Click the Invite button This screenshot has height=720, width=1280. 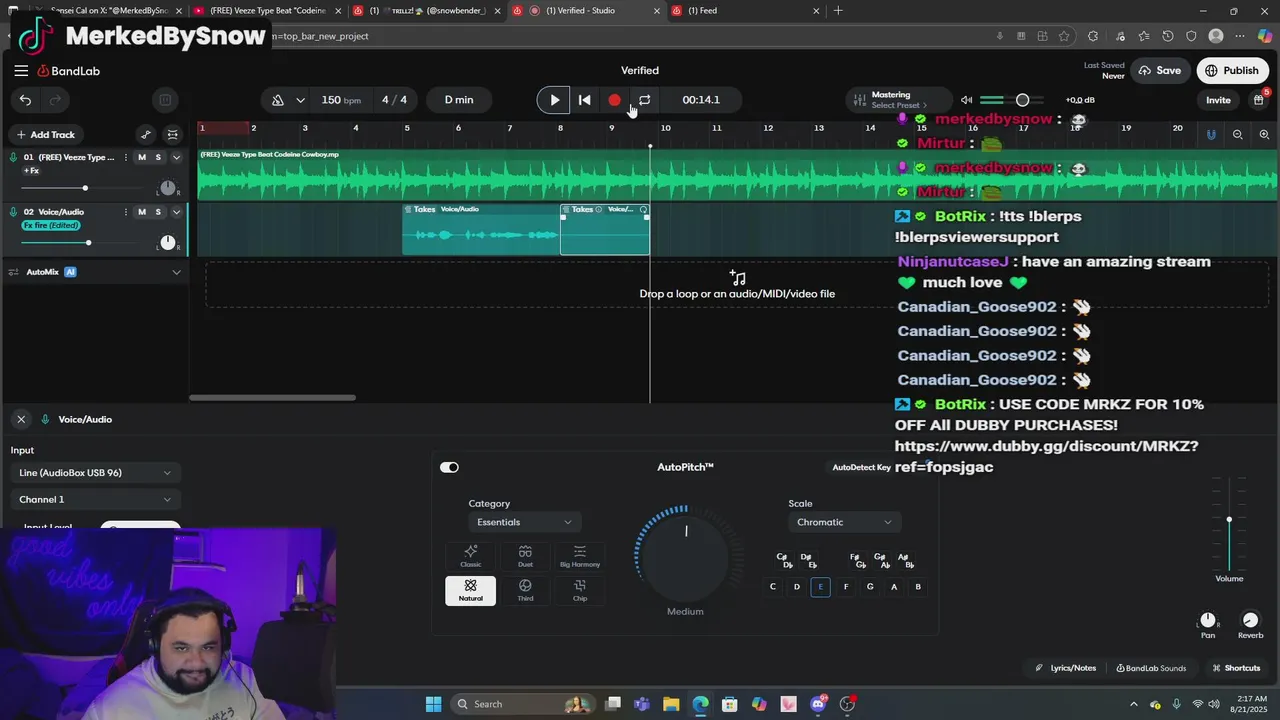click(1218, 100)
